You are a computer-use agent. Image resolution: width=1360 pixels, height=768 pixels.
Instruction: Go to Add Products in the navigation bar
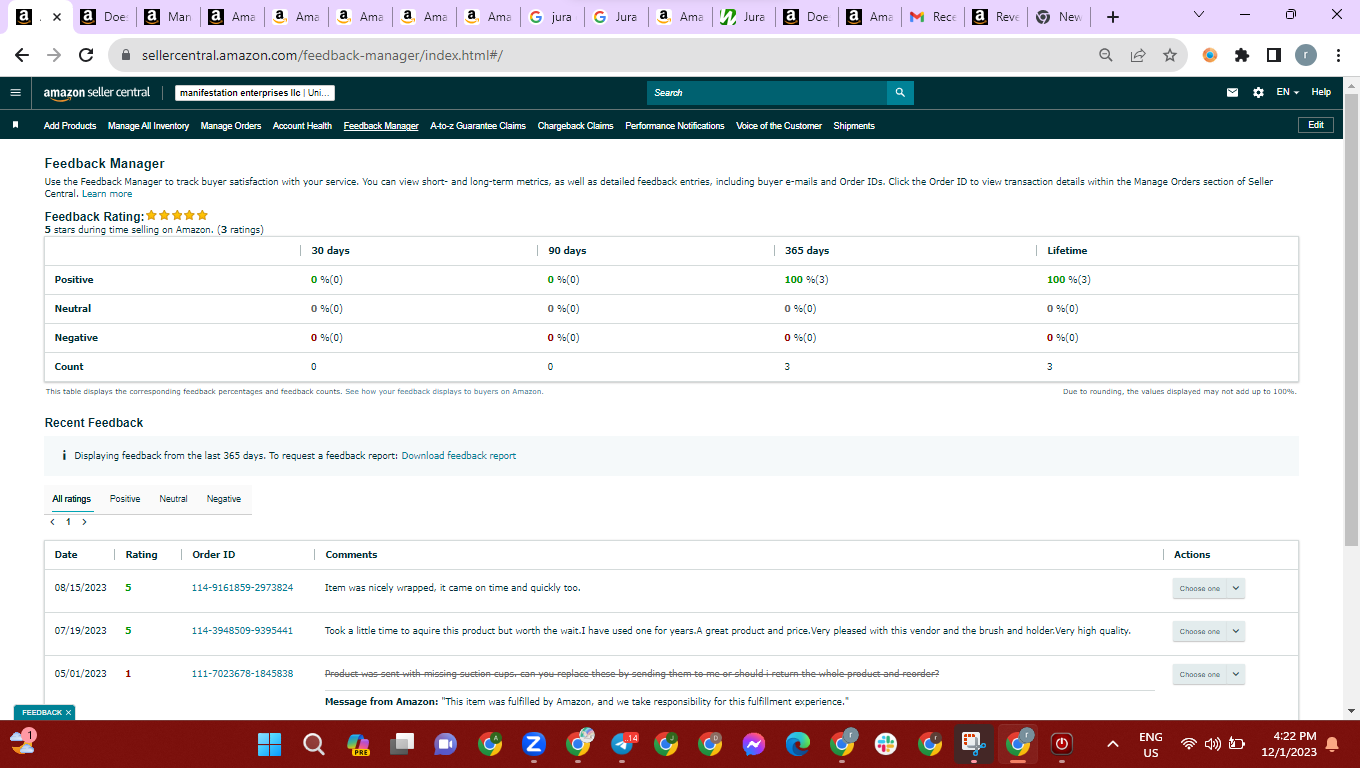[x=70, y=126]
